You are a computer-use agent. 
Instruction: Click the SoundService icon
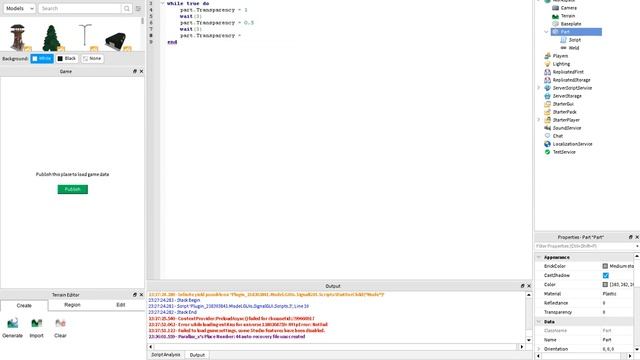pyautogui.click(x=547, y=128)
